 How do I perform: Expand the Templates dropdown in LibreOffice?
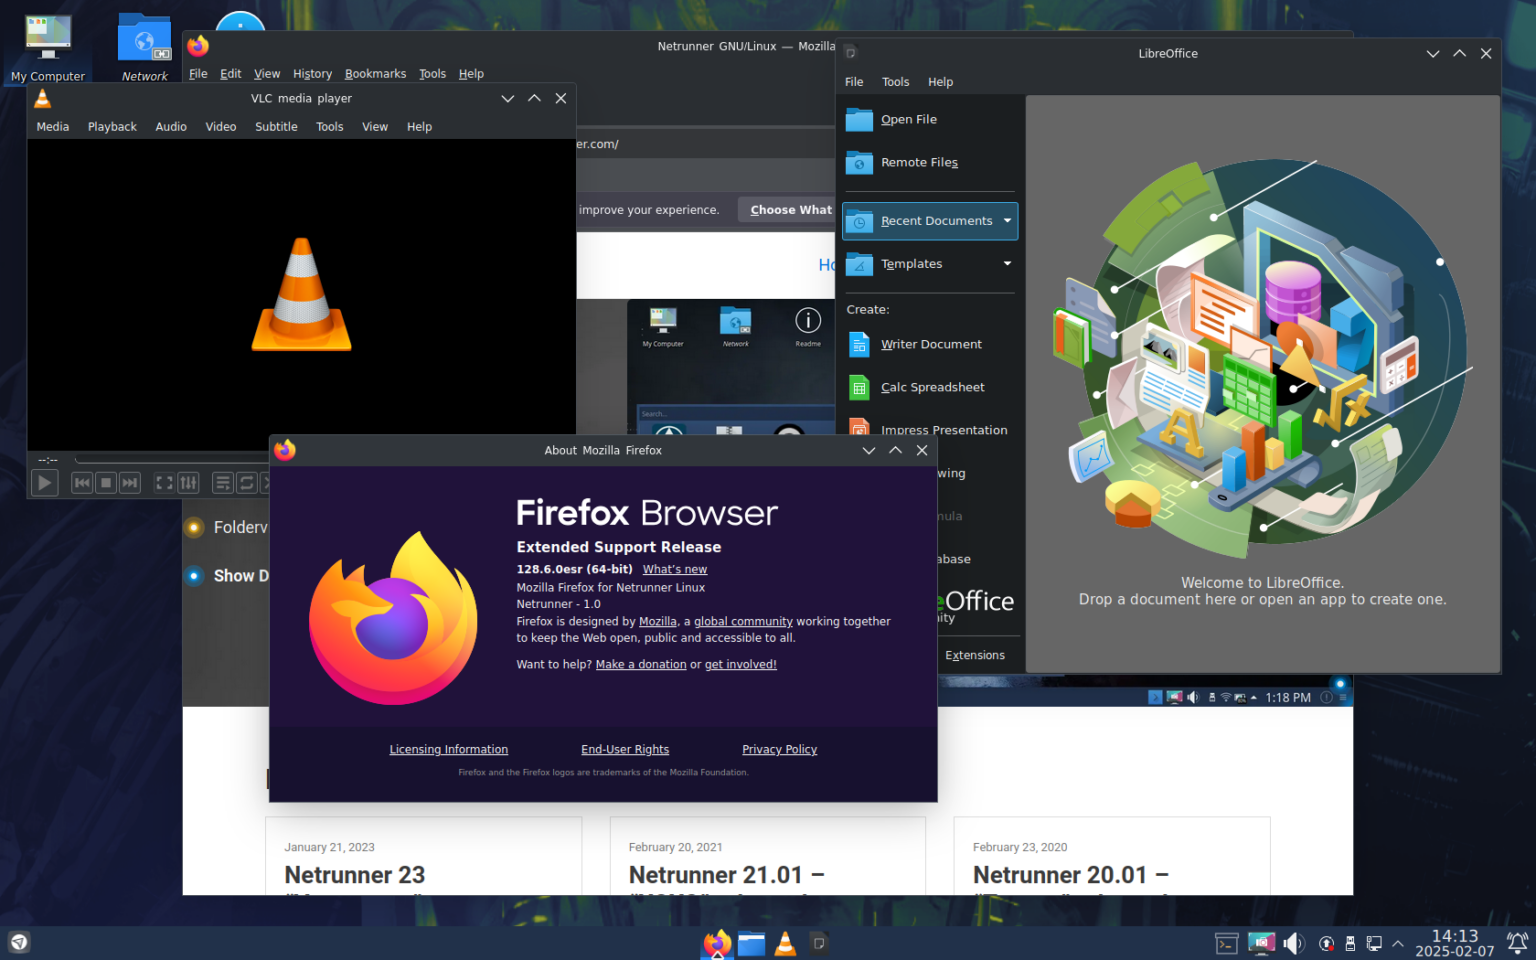1006,263
